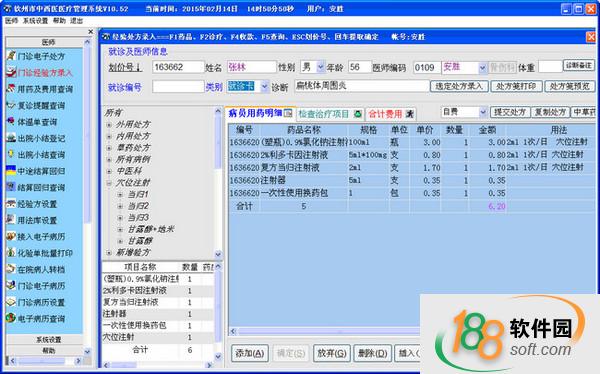Open 用药及费用查询 sidebar icon

(11, 88)
